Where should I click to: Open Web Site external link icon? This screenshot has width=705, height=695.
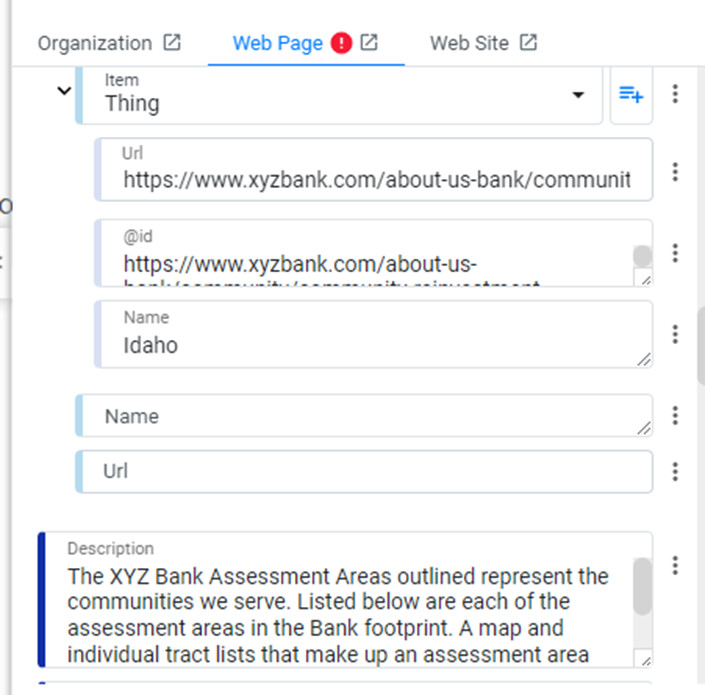point(528,43)
